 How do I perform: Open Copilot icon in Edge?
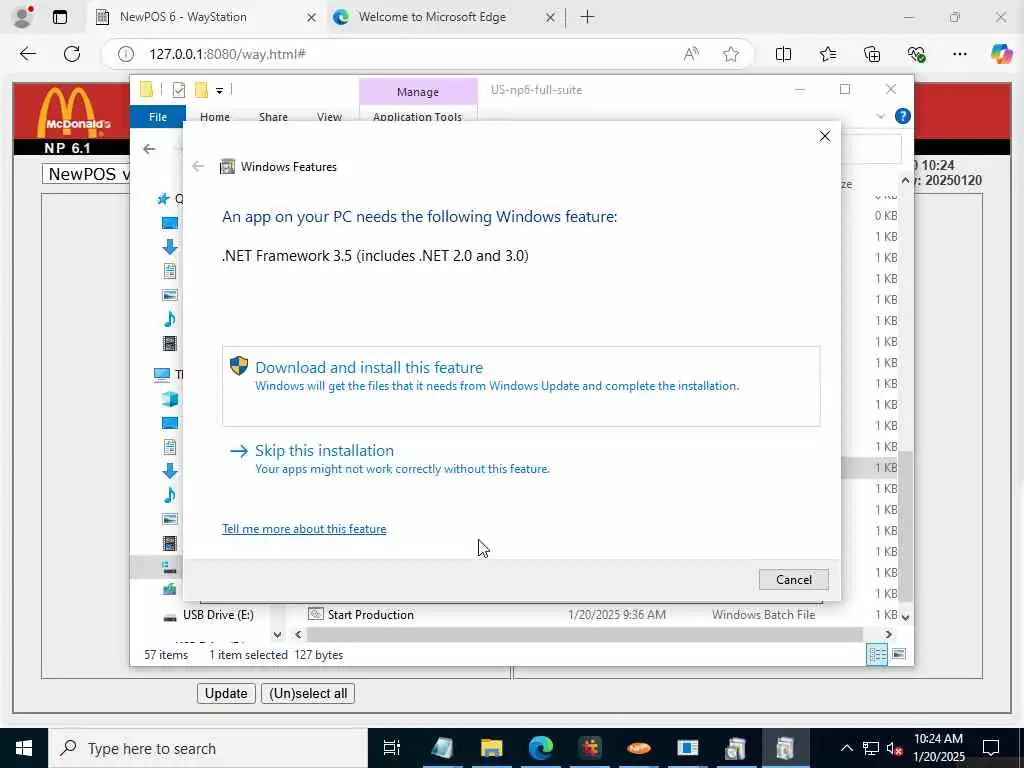(1001, 54)
